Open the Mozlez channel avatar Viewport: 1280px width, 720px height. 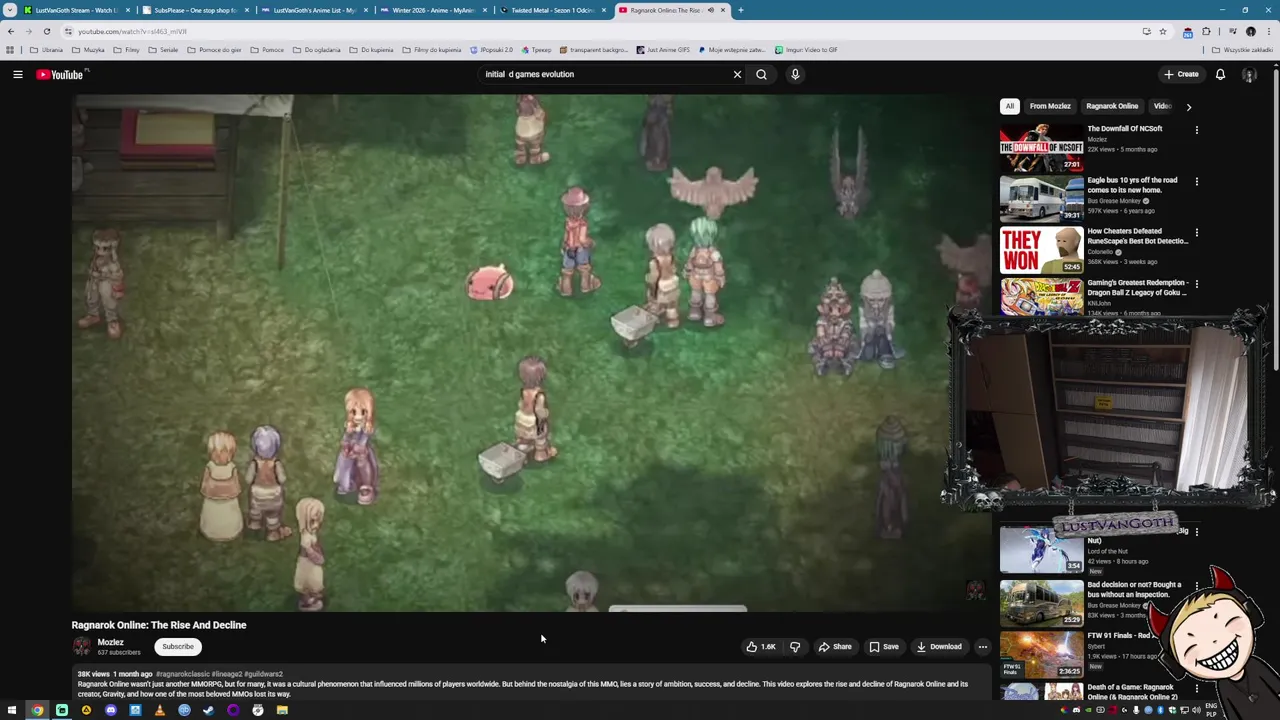[81, 647]
